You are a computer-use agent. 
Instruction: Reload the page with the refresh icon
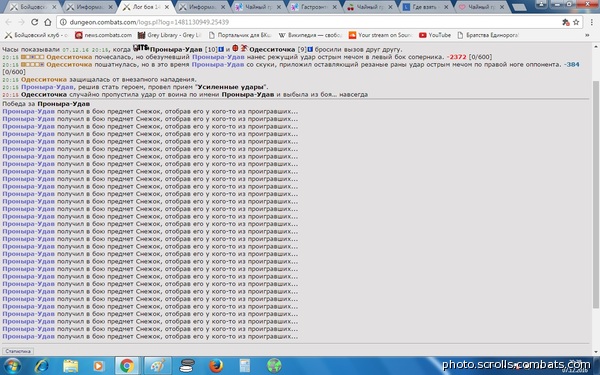click(x=34, y=22)
